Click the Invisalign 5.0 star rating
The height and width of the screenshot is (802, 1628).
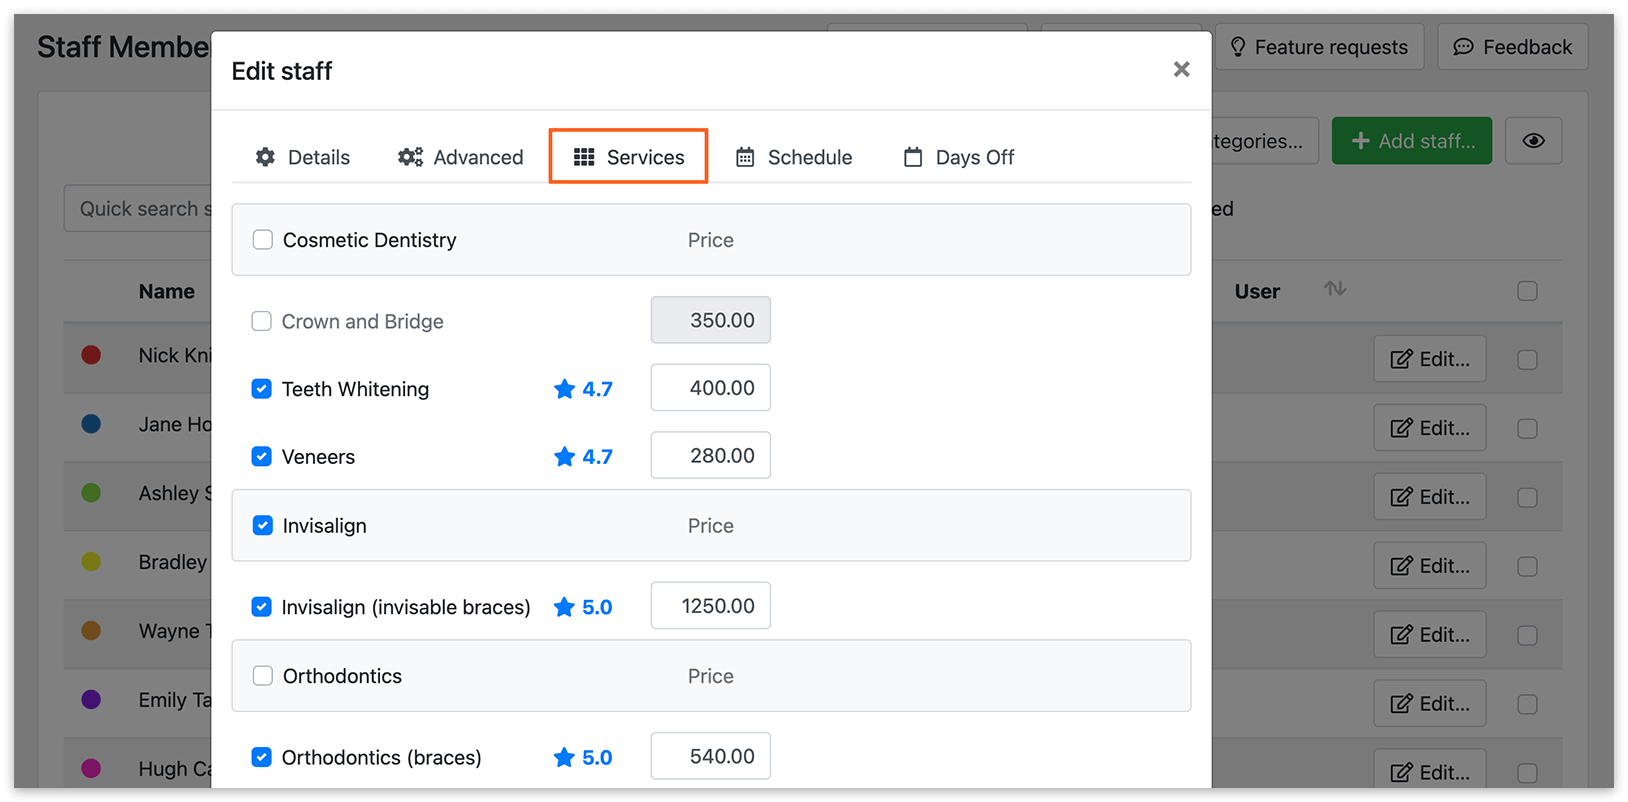click(x=583, y=607)
